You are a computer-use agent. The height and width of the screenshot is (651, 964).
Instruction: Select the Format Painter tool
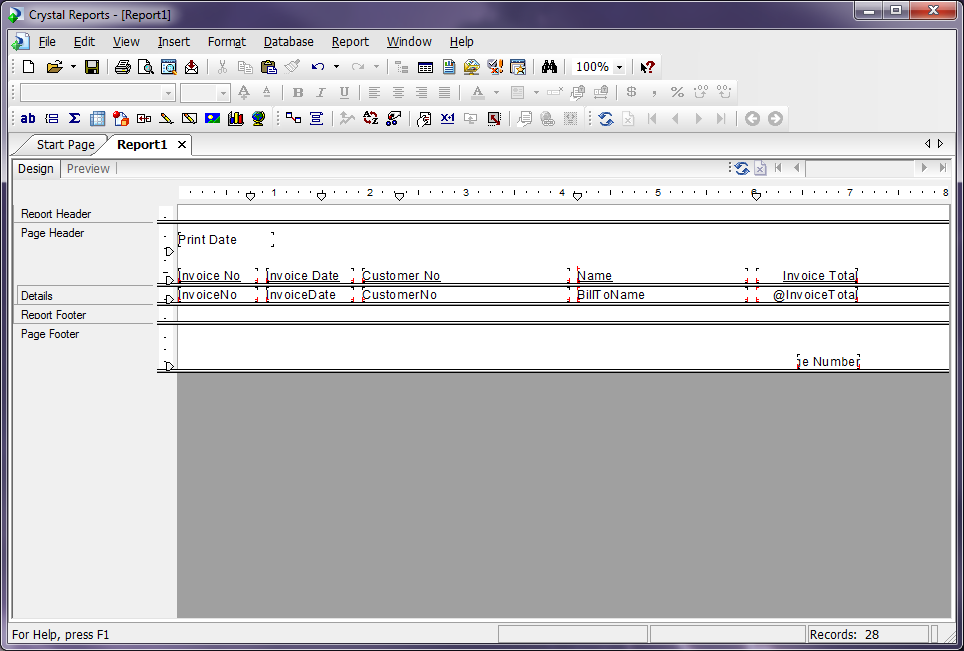[292, 66]
